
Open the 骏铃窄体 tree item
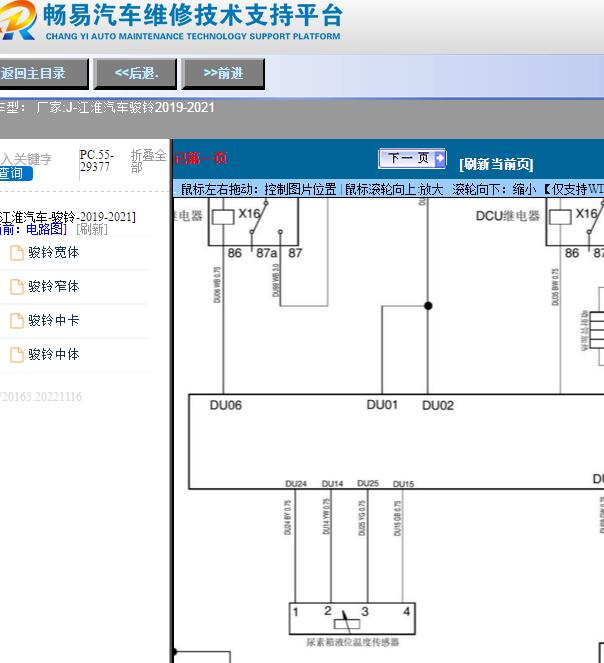pyautogui.click(x=54, y=286)
